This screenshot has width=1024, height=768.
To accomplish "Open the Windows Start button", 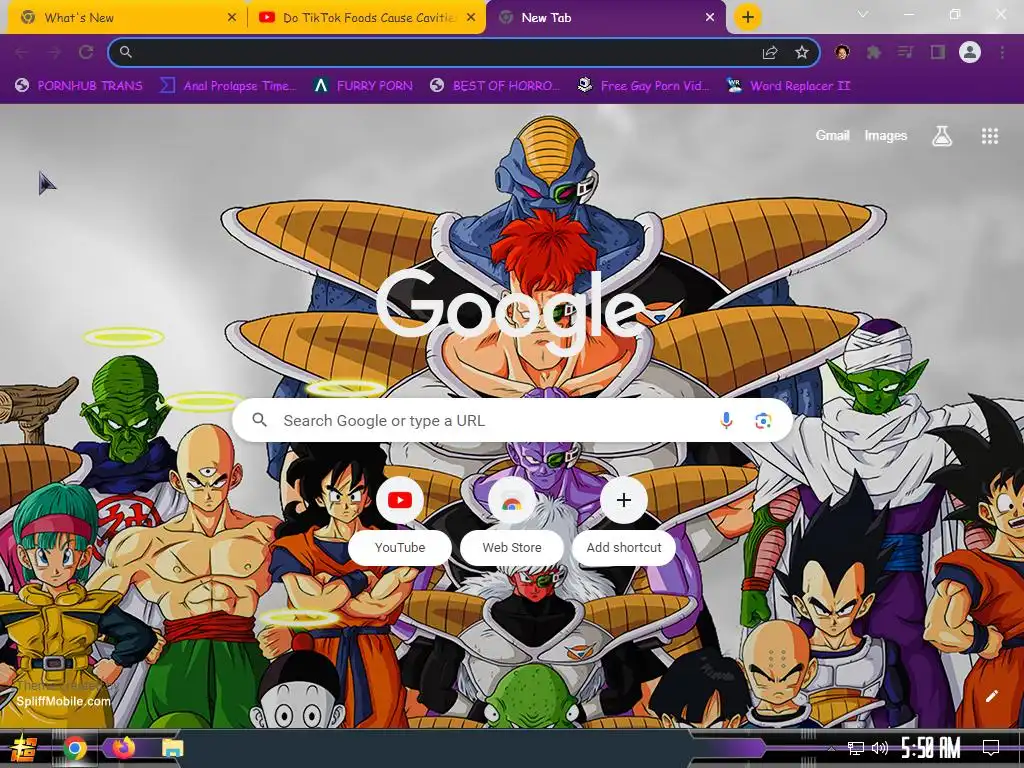I will click(24, 748).
